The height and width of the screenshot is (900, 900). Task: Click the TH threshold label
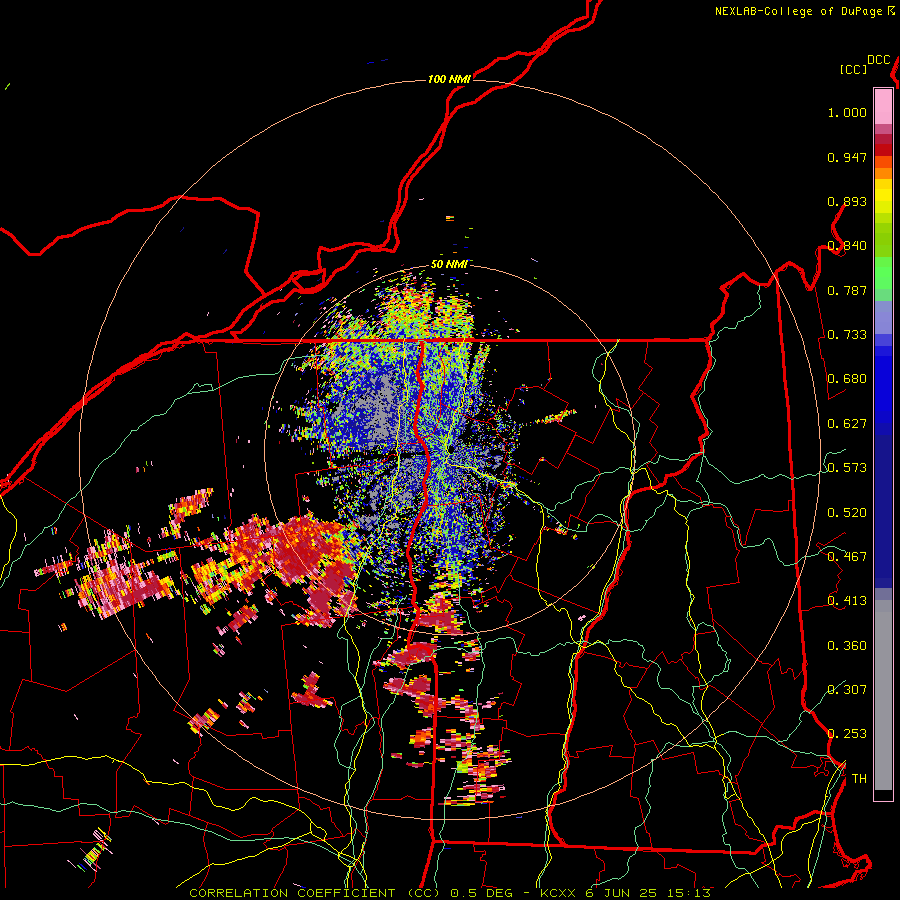(859, 779)
